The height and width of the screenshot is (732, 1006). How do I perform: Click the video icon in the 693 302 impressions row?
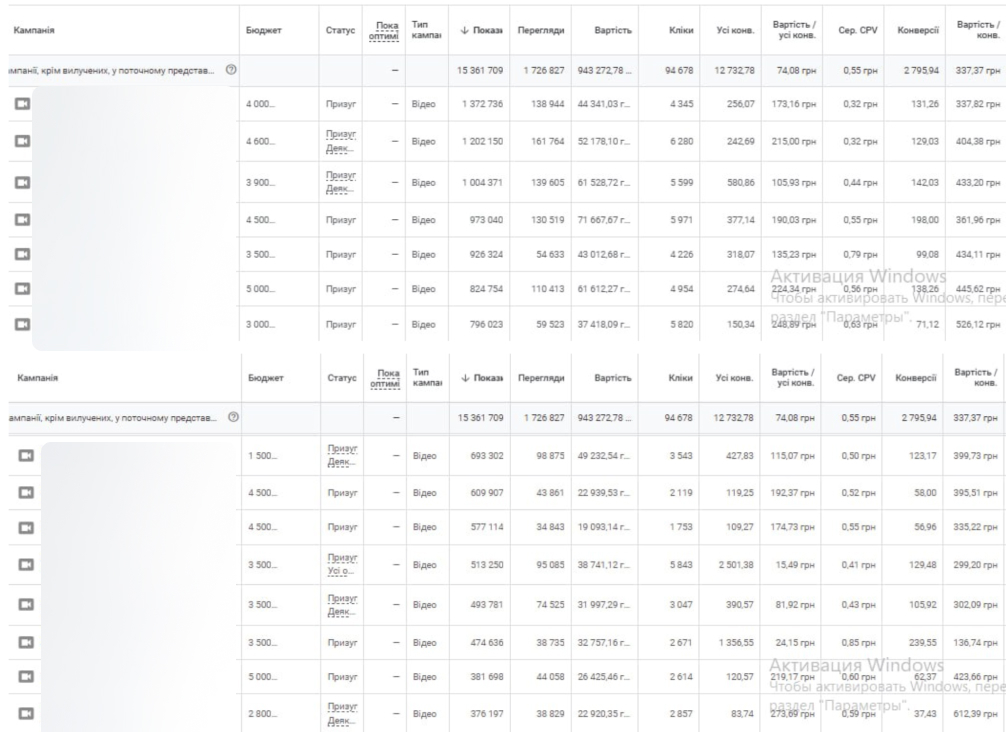click(x=26, y=455)
